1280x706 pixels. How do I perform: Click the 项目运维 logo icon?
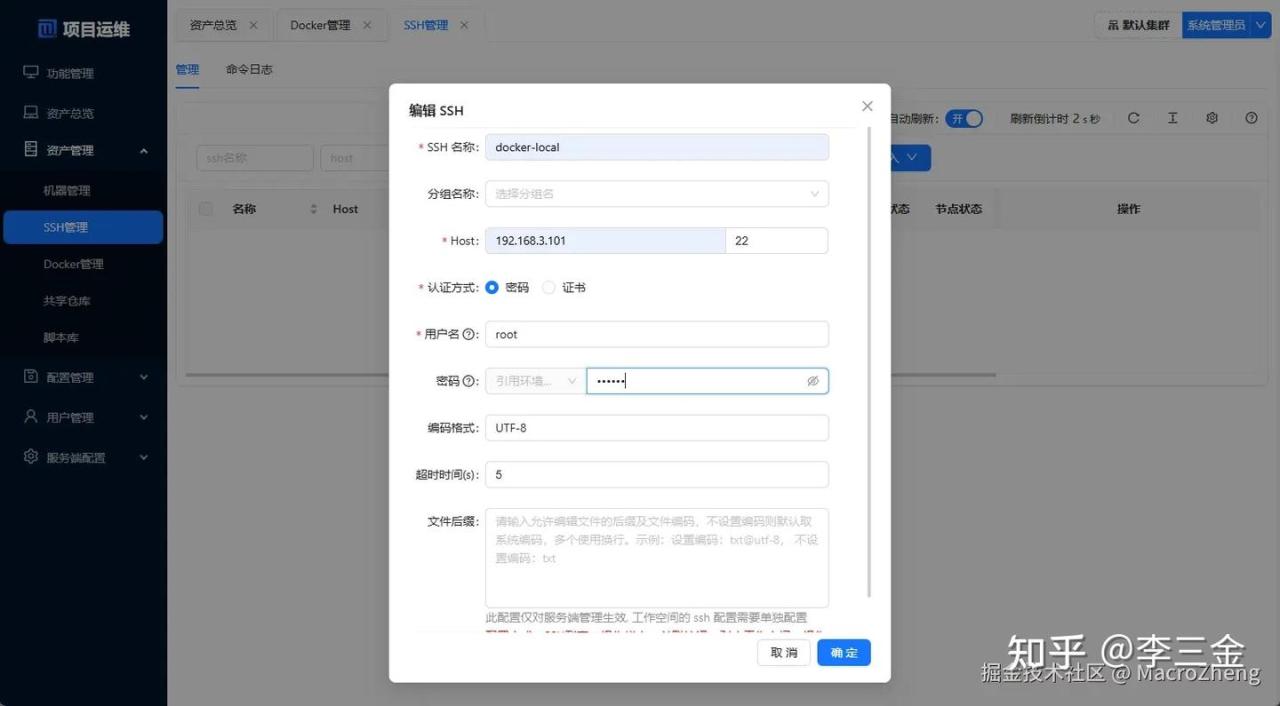point(47,29)
